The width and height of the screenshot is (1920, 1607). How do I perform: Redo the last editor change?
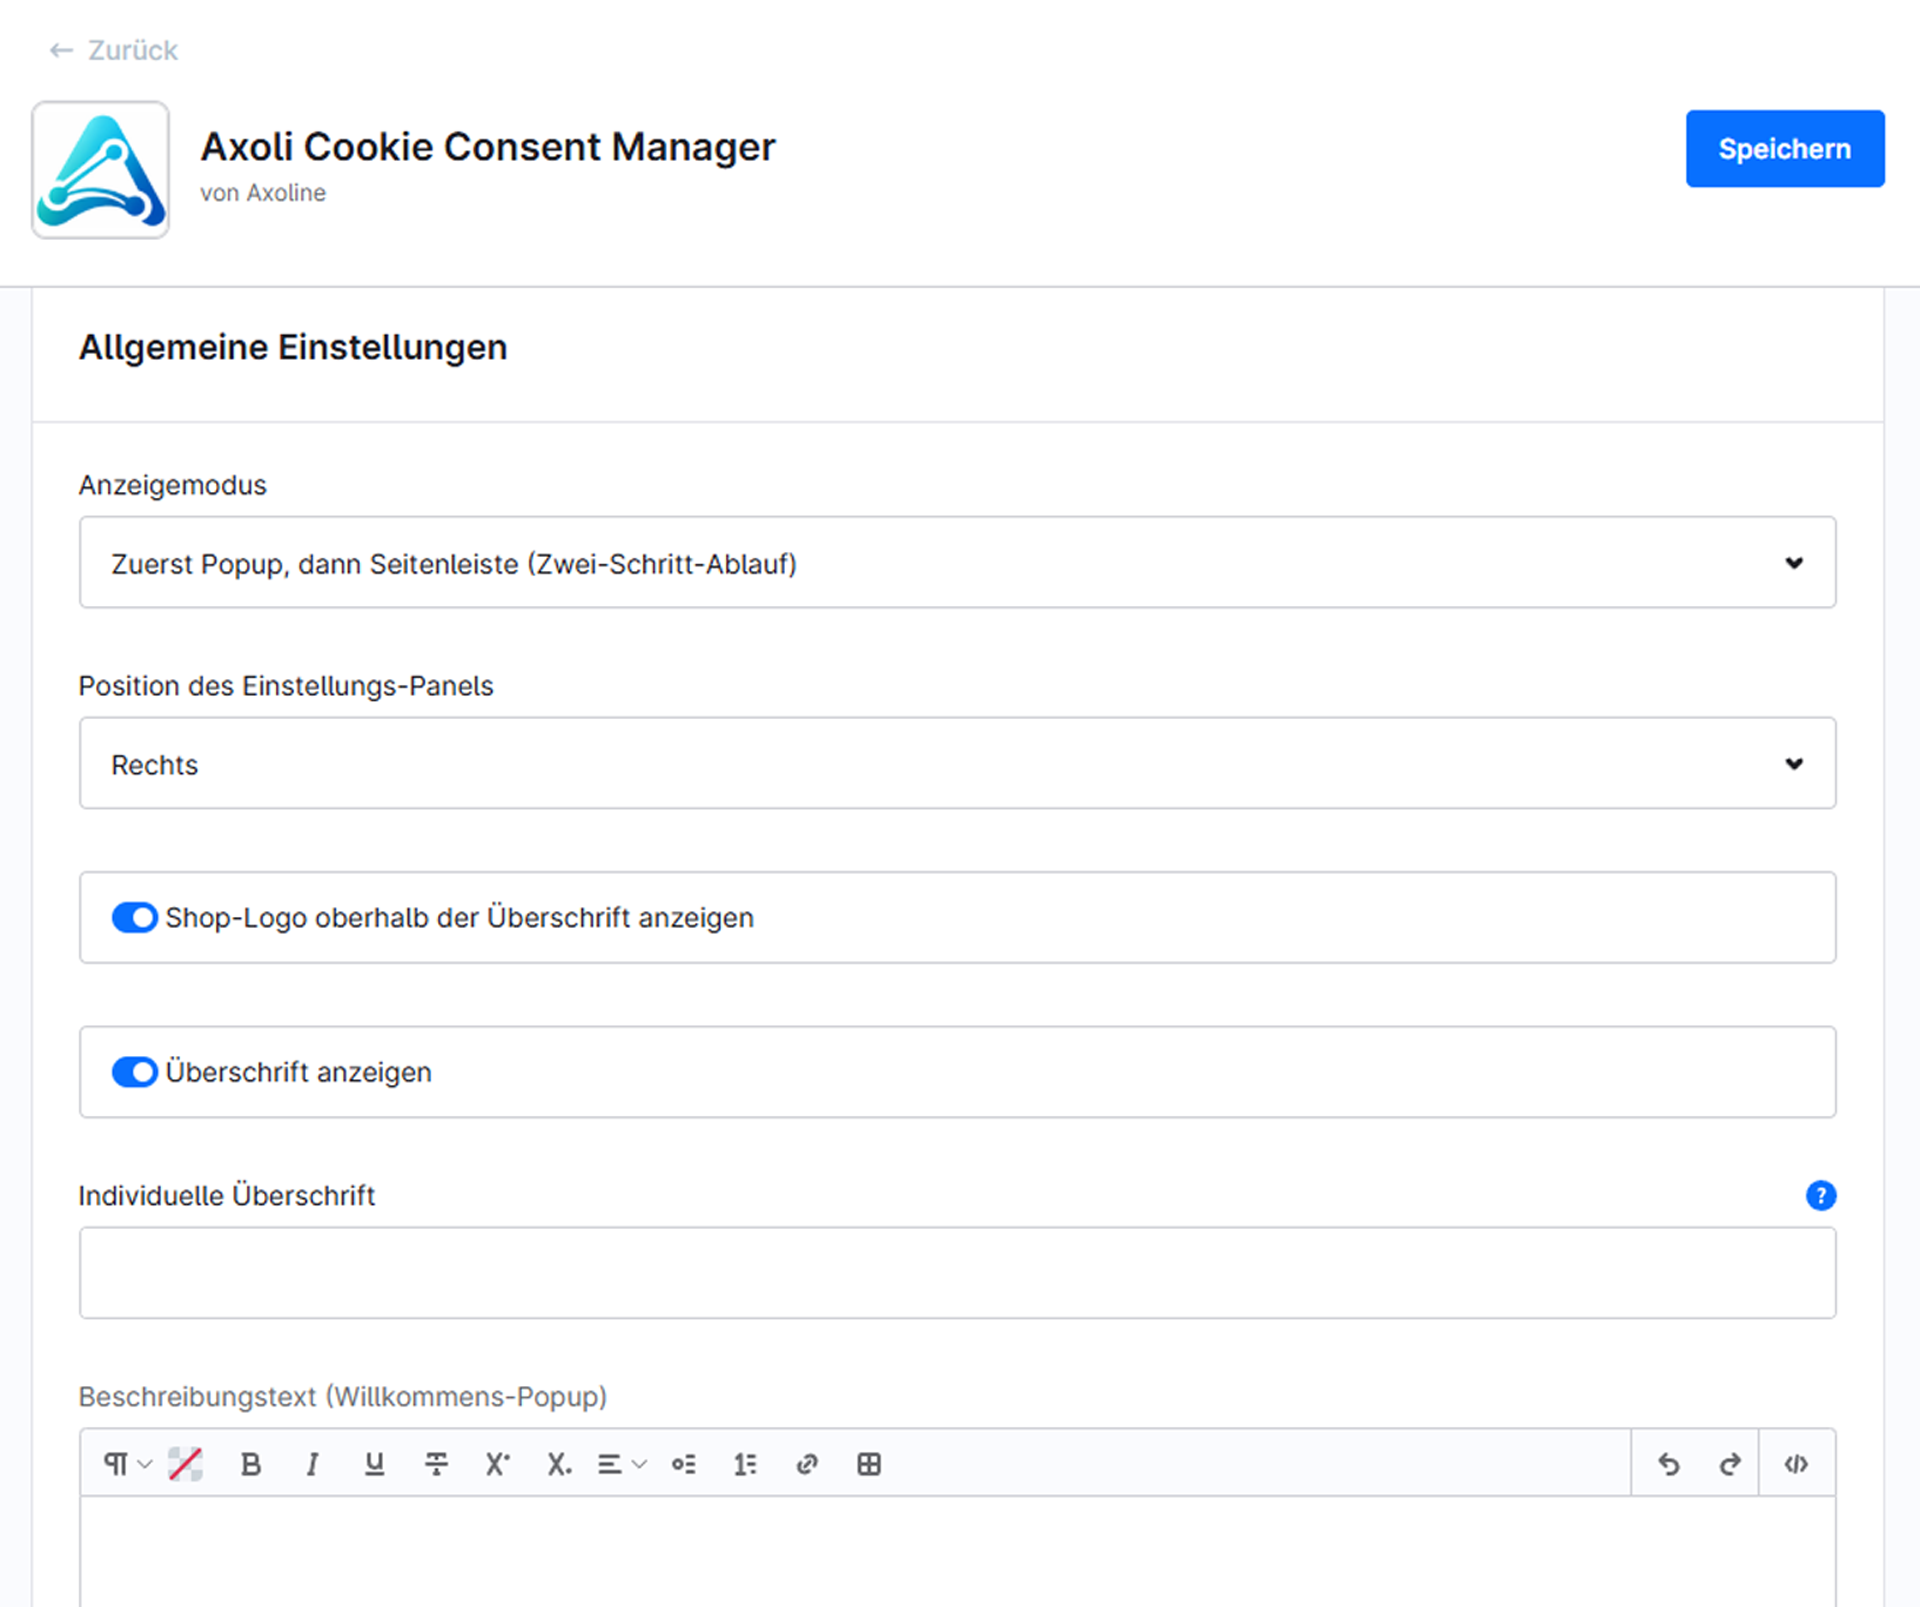click(x=1730, y=1465)
